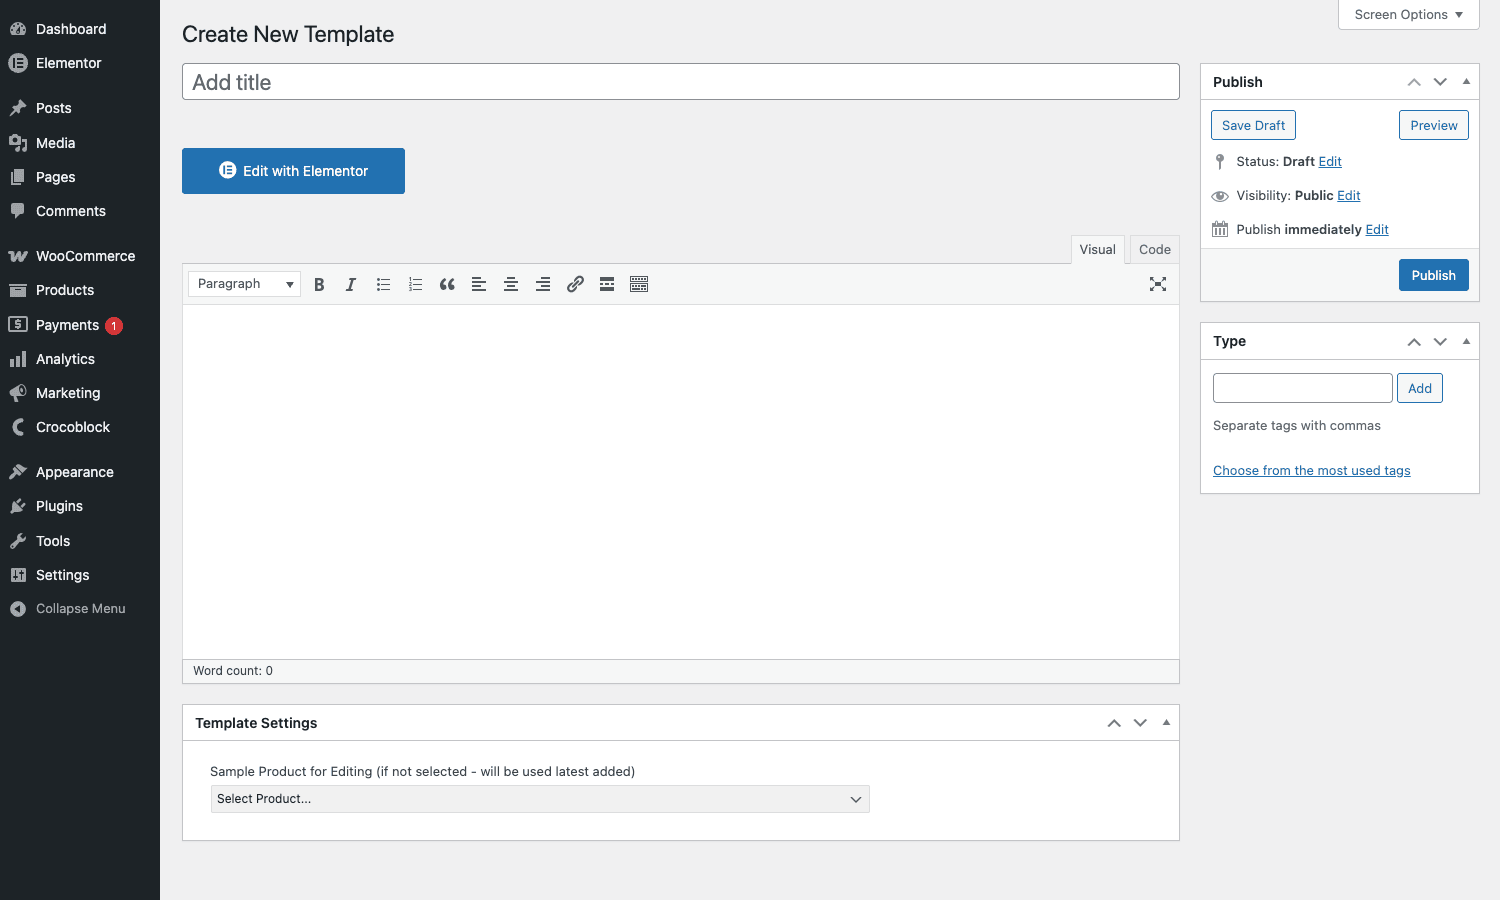Move Type panel up
The width and height of the screenshot is (1500, 900).
point(1414,341)
